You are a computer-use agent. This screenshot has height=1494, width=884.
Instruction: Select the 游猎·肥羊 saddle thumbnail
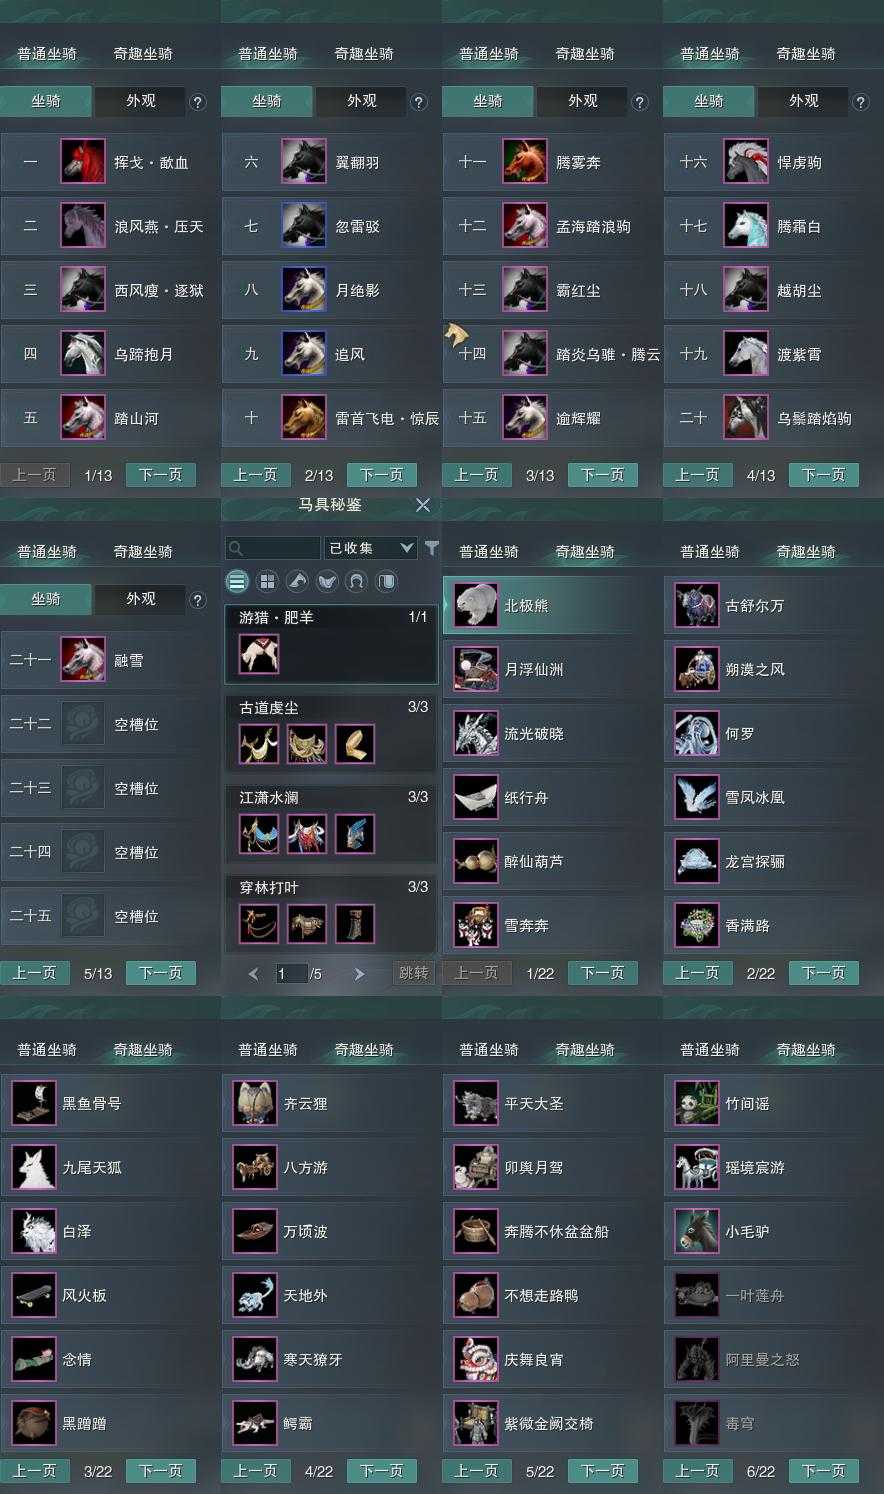[x=259, y=654]
